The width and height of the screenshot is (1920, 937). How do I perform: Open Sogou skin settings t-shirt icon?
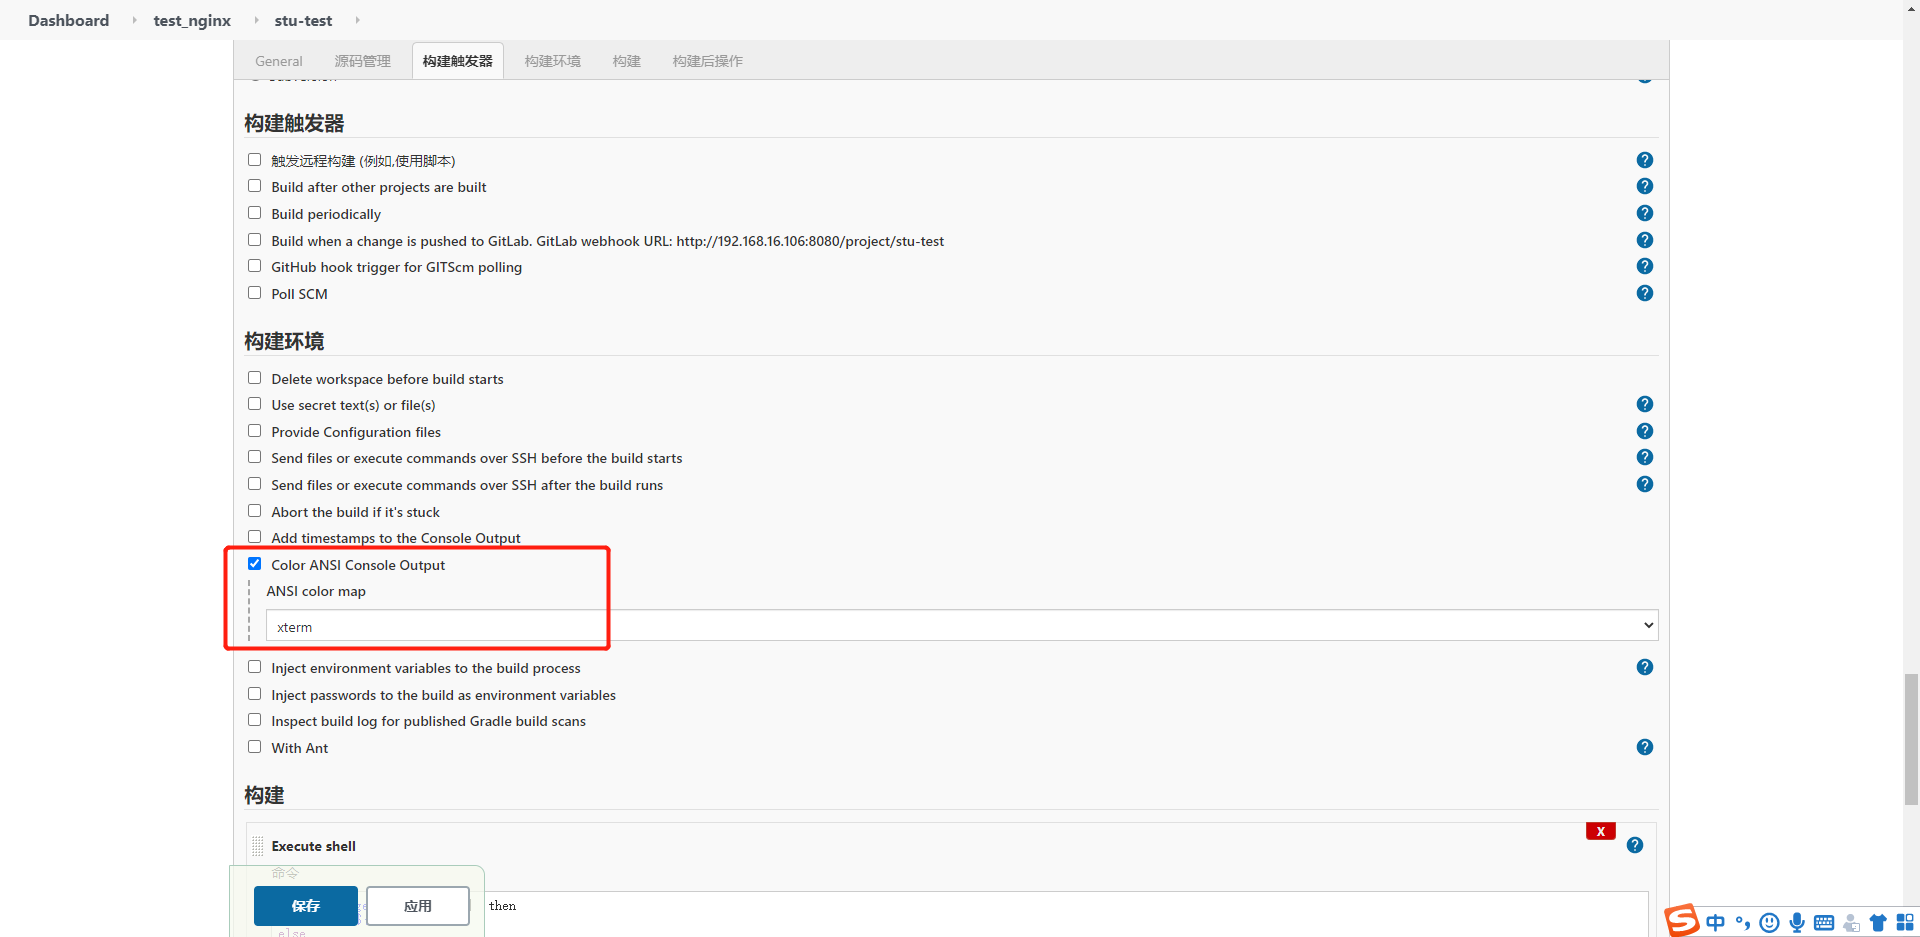(x=1879, y=923)
